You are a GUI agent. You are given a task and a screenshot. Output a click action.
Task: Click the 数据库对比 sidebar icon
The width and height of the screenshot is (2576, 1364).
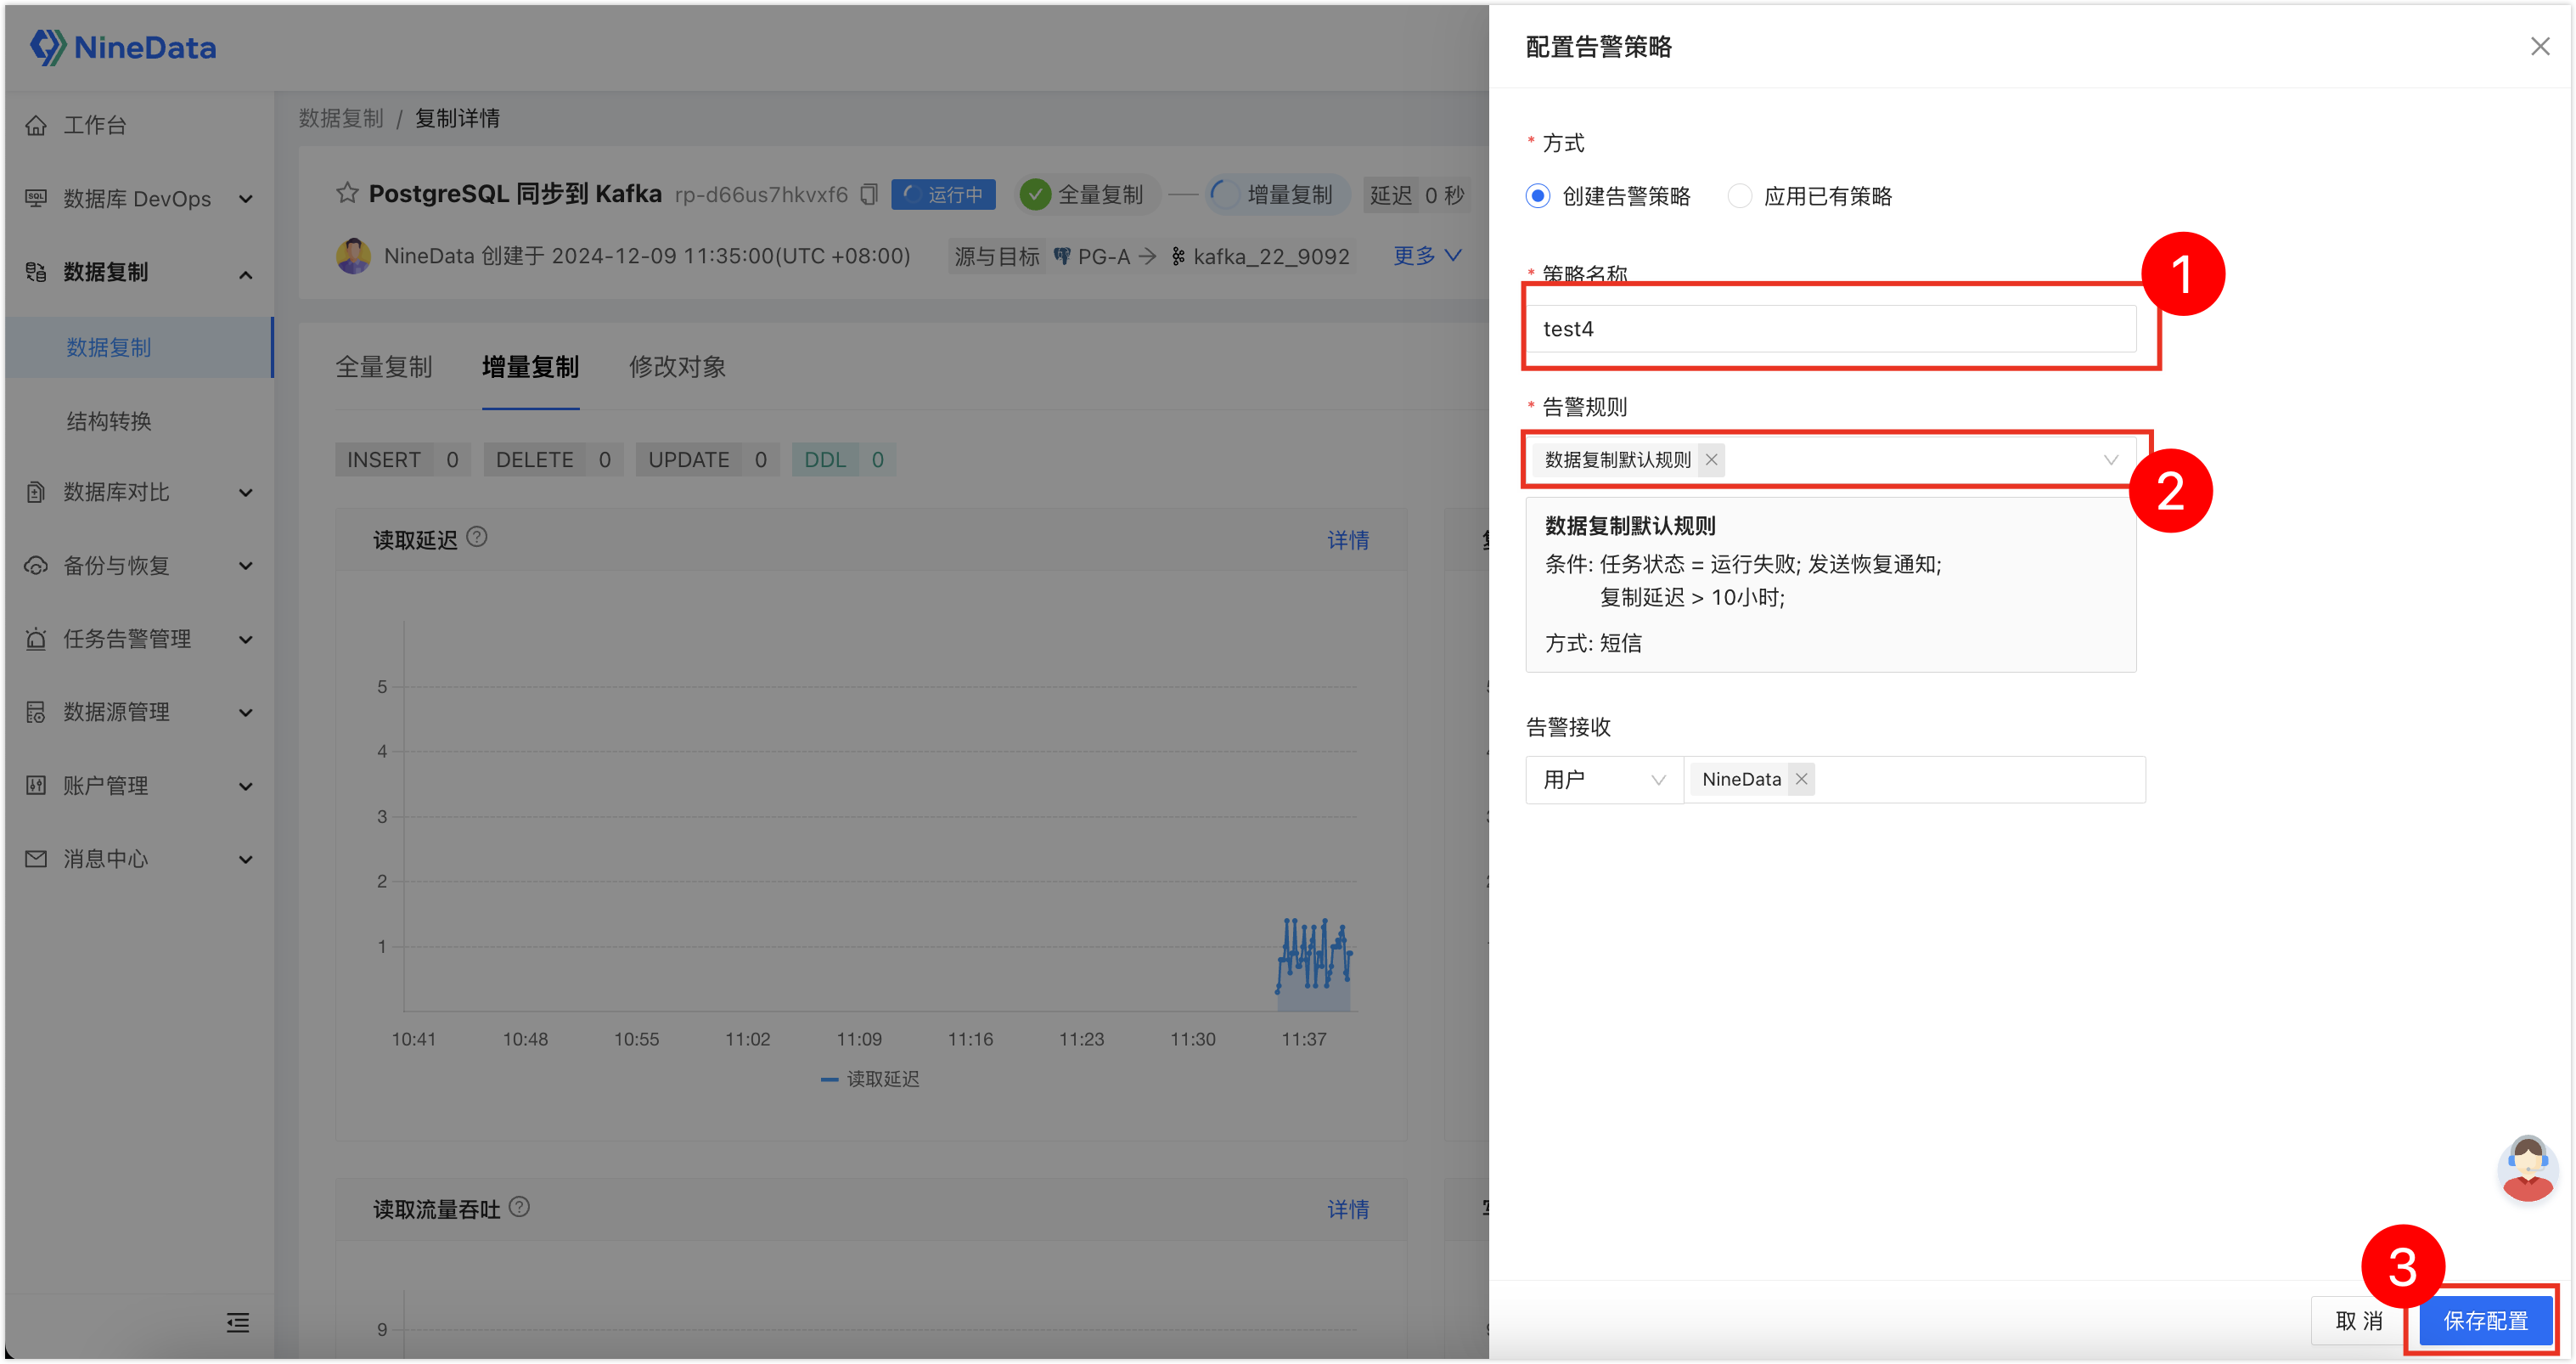[36, 492]
